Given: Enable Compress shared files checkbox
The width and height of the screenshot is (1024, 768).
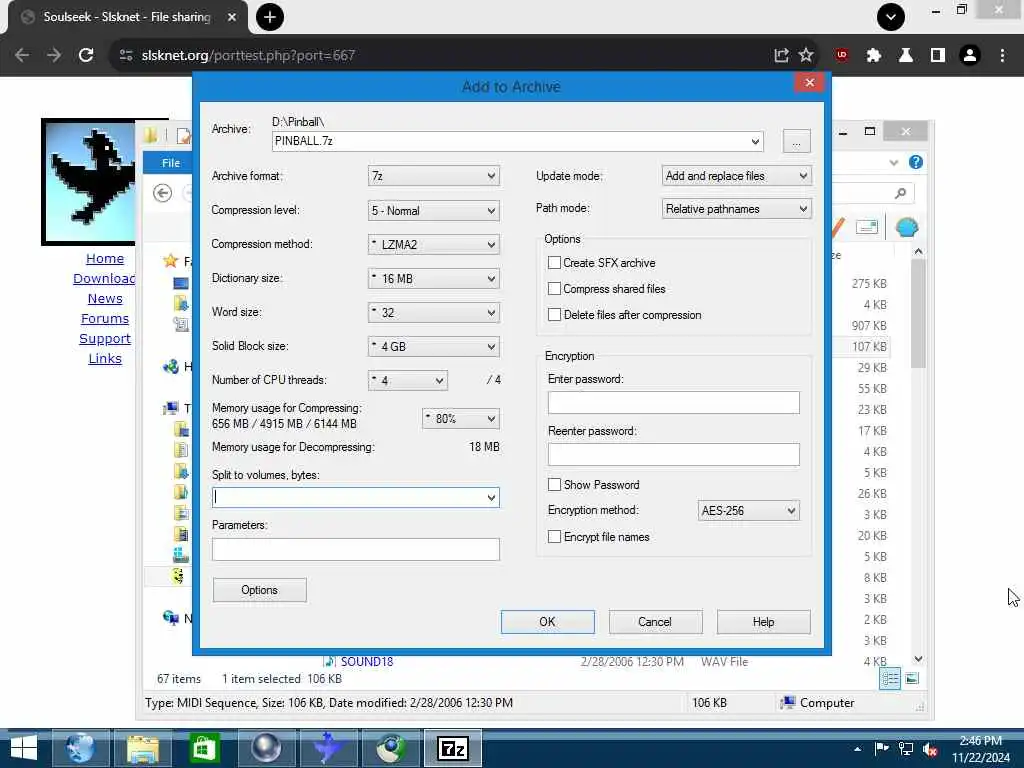Looking at the screenshot, I should [554, 289].
